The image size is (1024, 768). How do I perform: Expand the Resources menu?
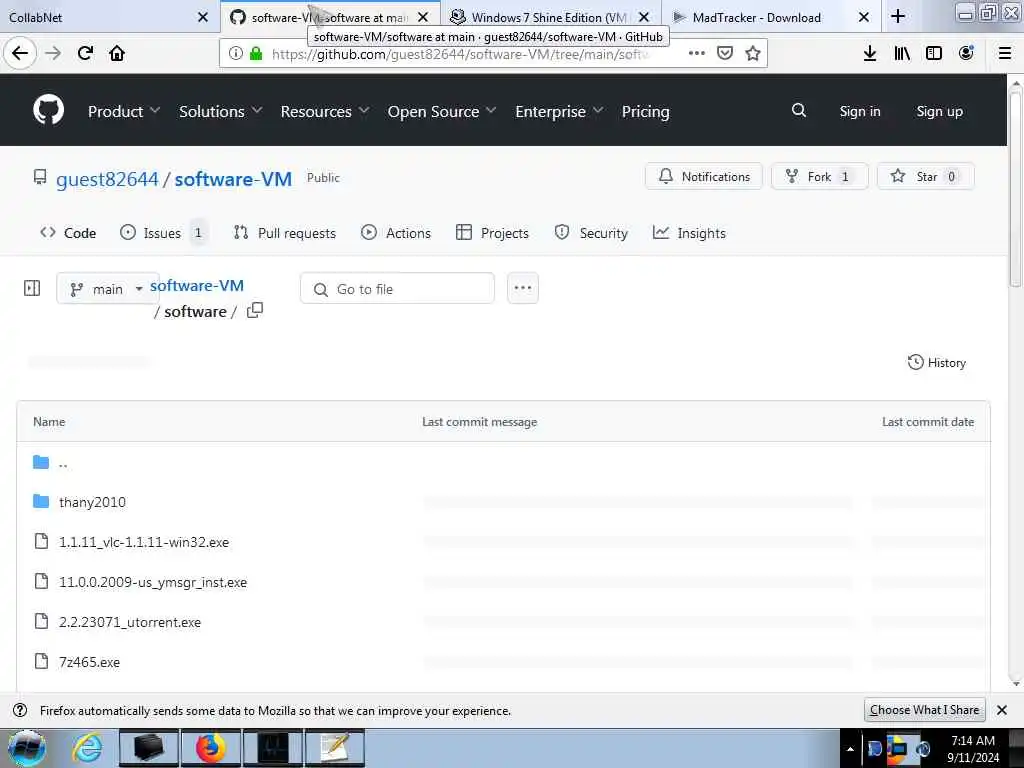(325, 112)
